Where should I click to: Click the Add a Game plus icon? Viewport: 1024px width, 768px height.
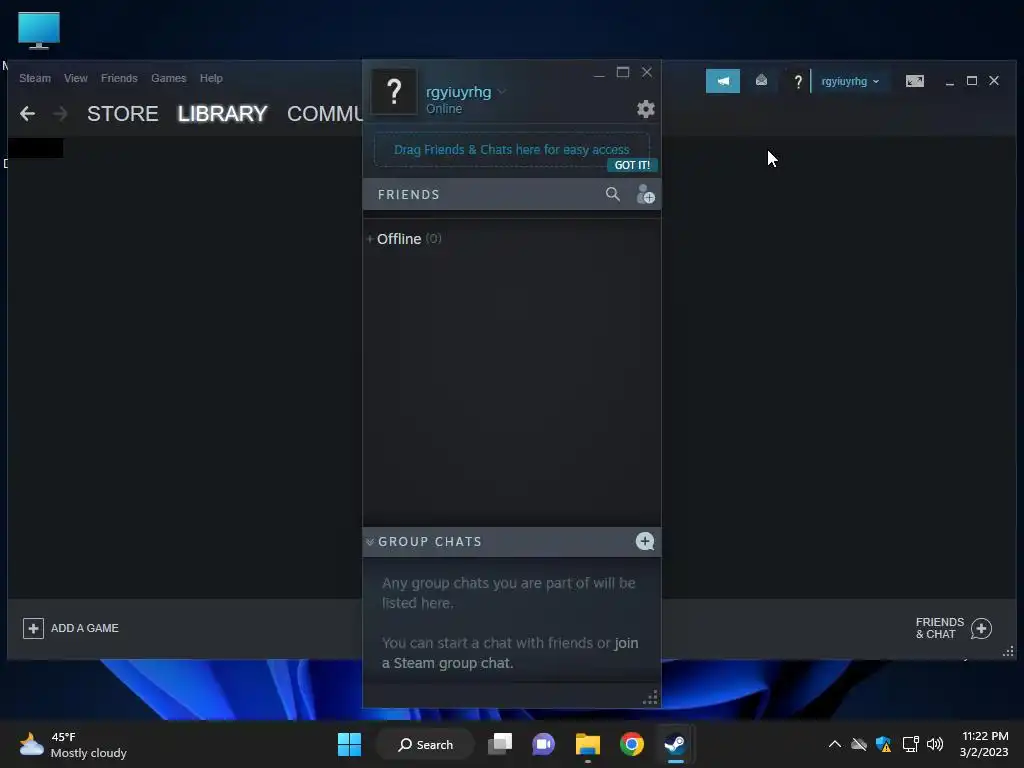pos(33,628)
